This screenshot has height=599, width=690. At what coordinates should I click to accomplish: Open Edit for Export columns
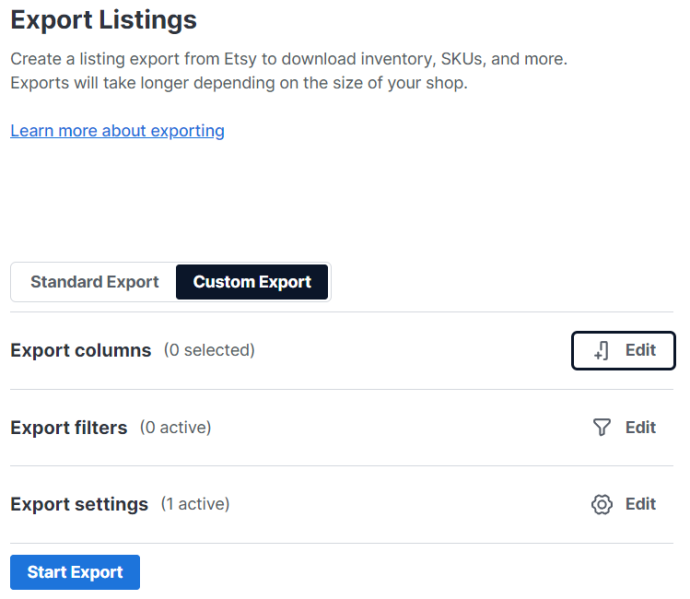click(x=623, y=351)
